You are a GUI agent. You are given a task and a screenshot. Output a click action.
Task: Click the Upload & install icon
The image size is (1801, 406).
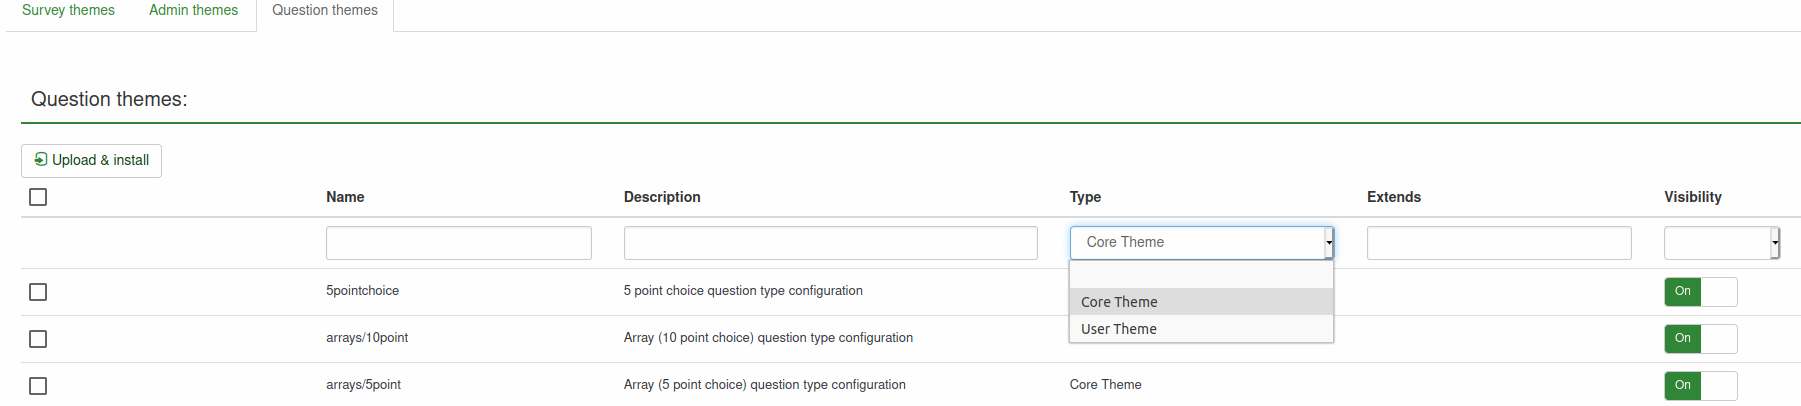coord(41,160)
